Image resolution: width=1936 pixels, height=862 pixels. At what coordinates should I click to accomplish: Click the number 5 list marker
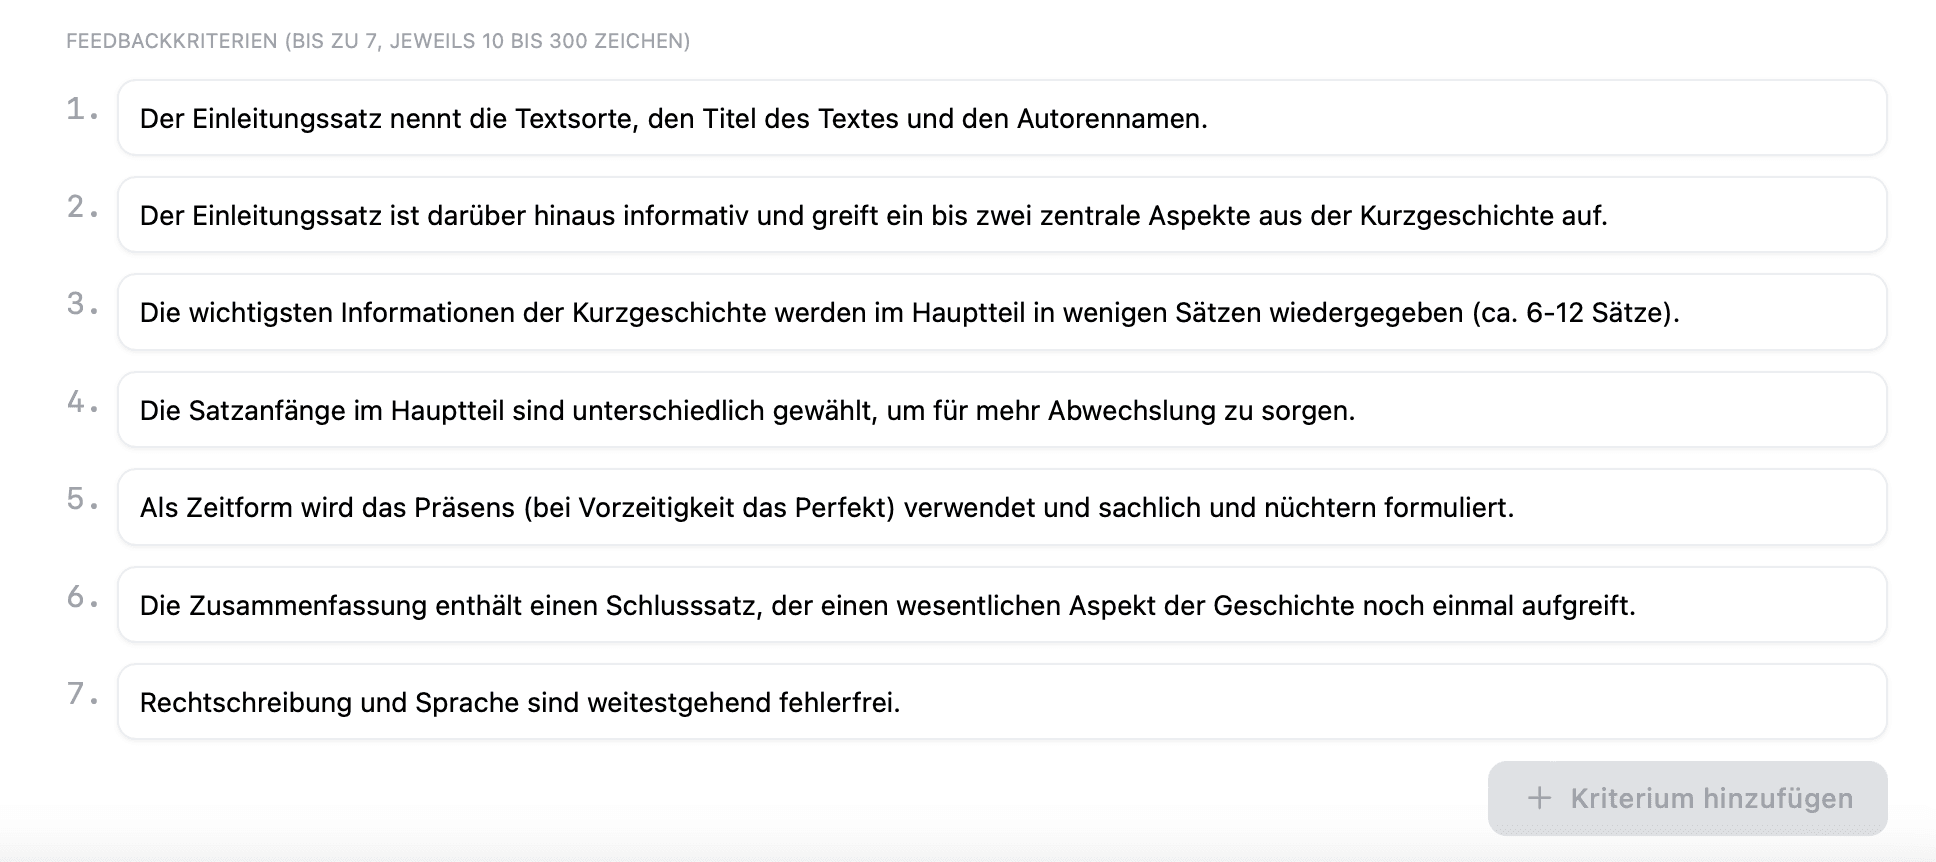[77, 499]
